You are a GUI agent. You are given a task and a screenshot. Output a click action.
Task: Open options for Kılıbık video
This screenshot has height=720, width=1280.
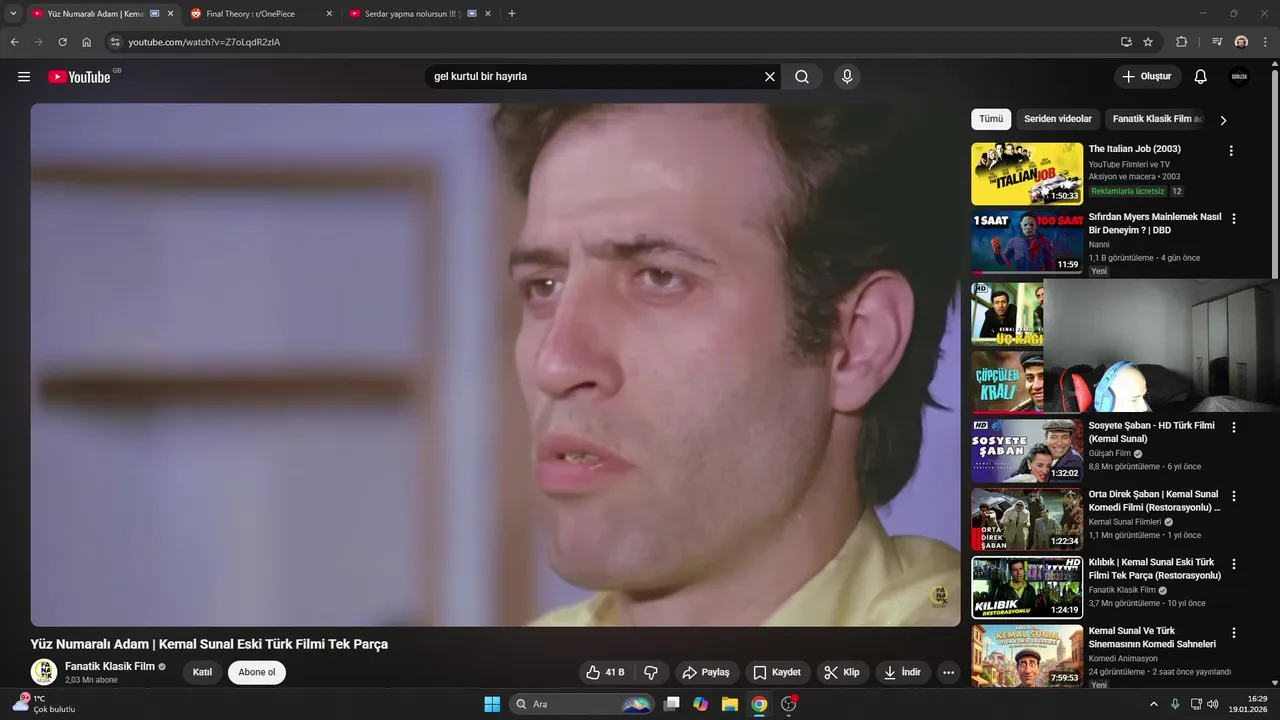click(x=1234, y=564)
